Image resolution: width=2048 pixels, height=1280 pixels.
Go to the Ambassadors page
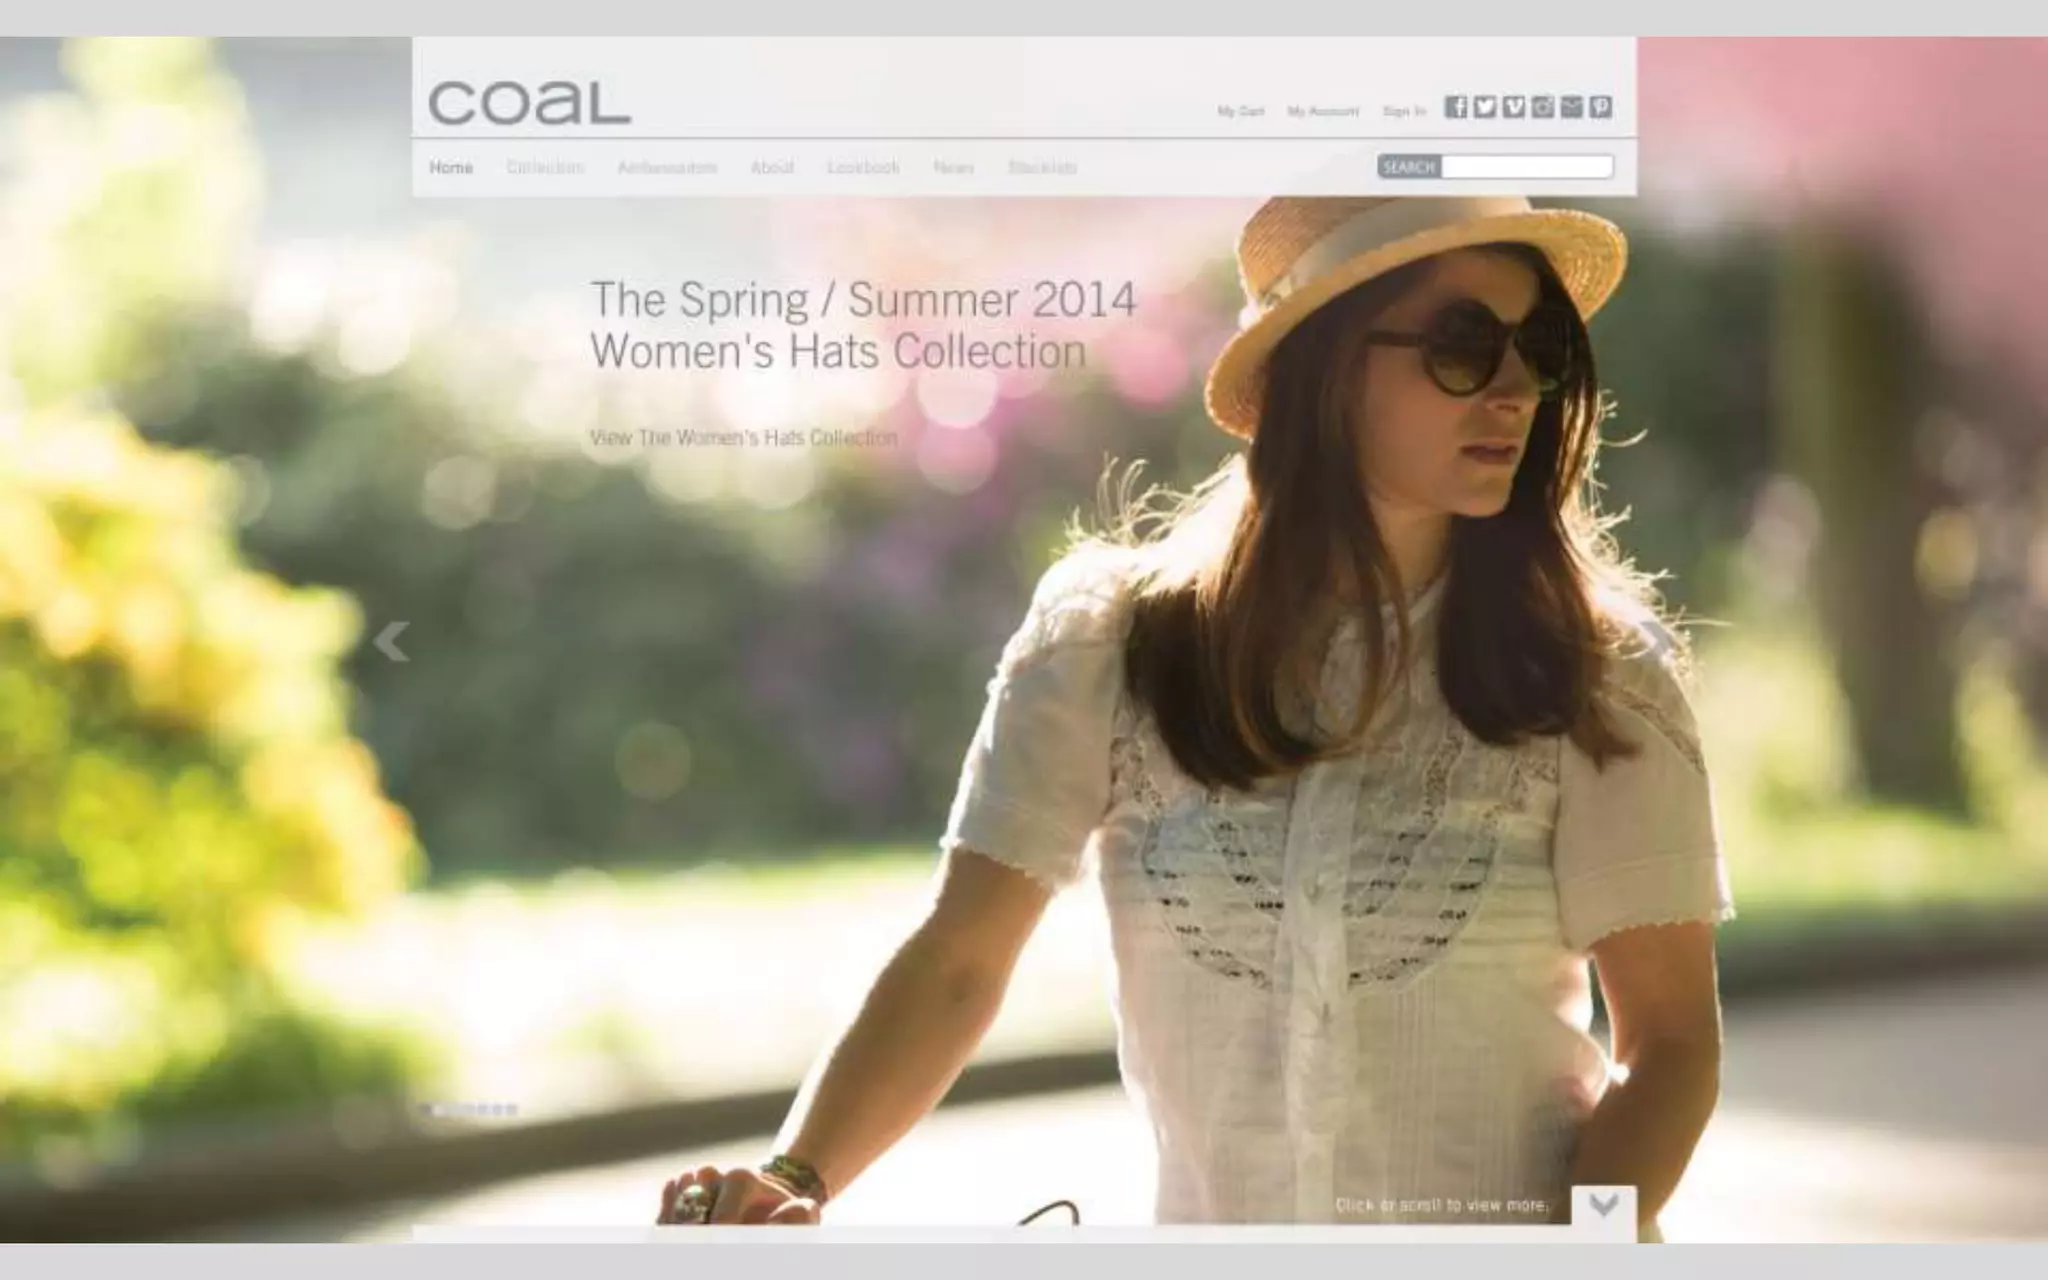667,167
